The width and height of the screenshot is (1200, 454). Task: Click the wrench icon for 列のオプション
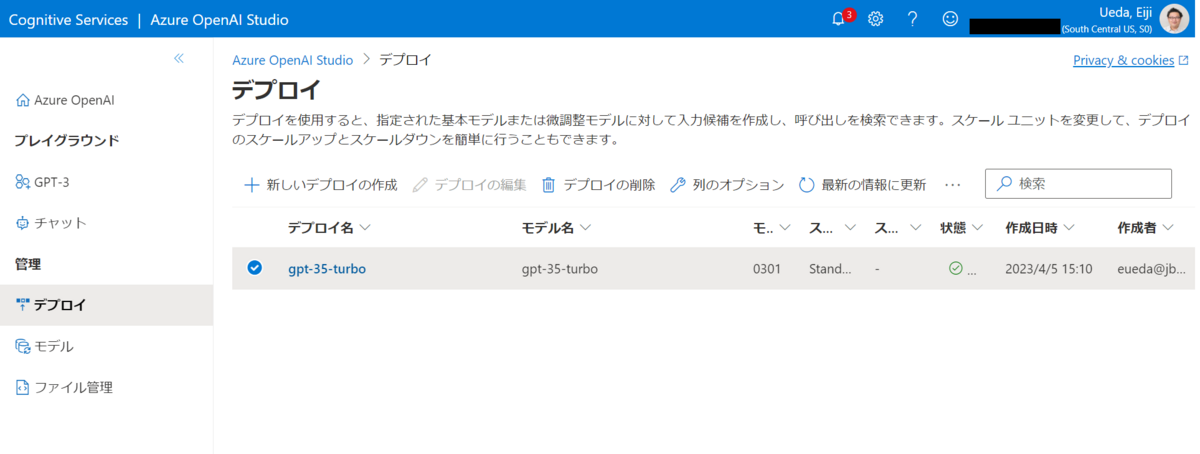(677, 185)
